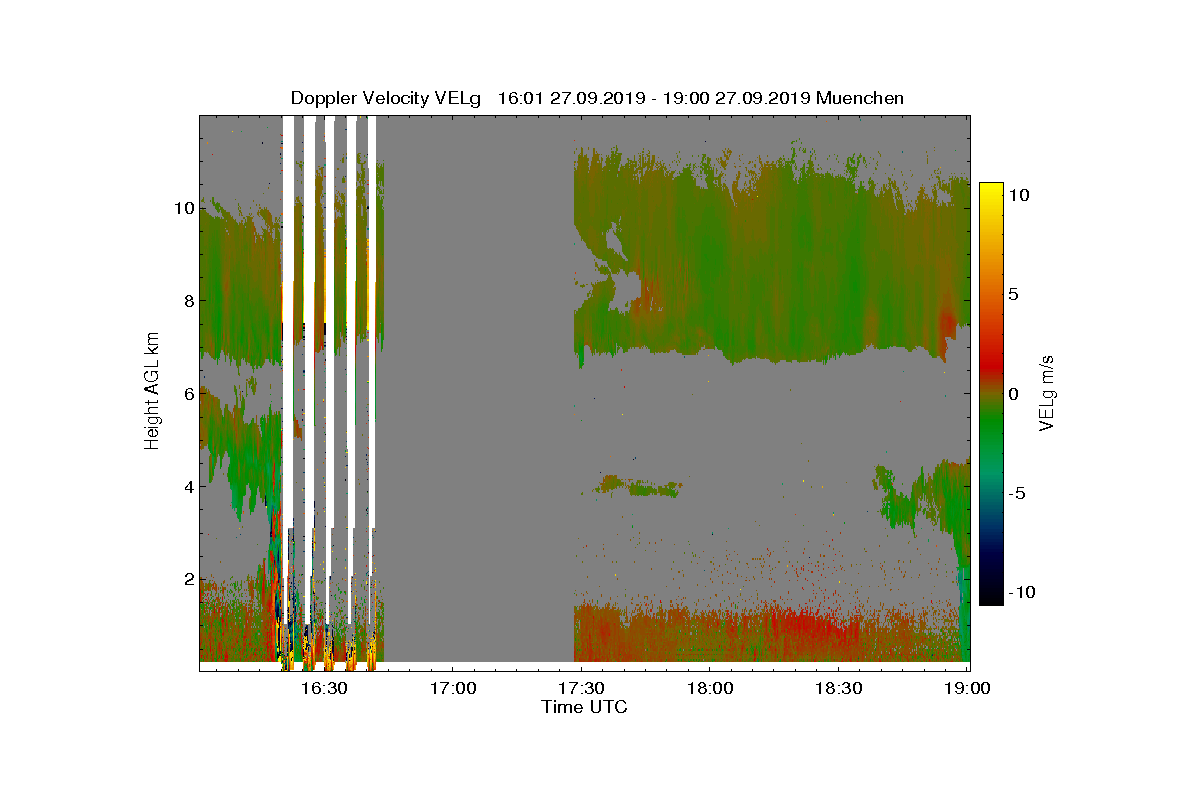Screen dimensions: 1200x800
Task: Select the 18:30 time axis label
Action: coord(839,688)
